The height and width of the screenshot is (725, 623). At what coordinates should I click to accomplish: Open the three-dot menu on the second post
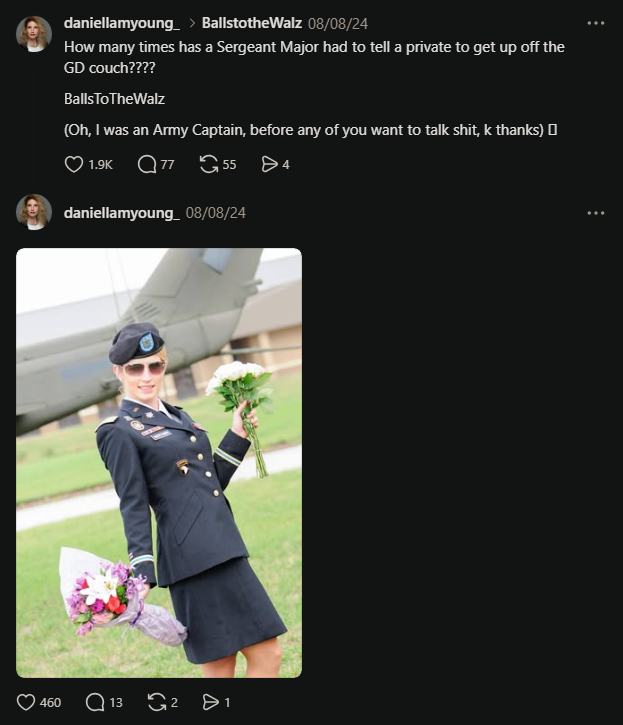[596, 213]
